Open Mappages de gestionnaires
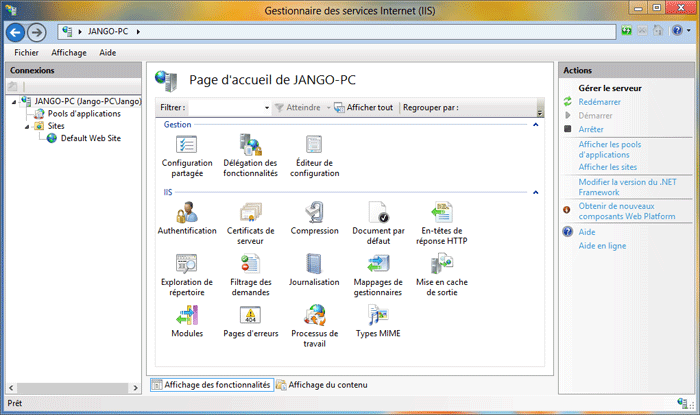 coord(378,274)
